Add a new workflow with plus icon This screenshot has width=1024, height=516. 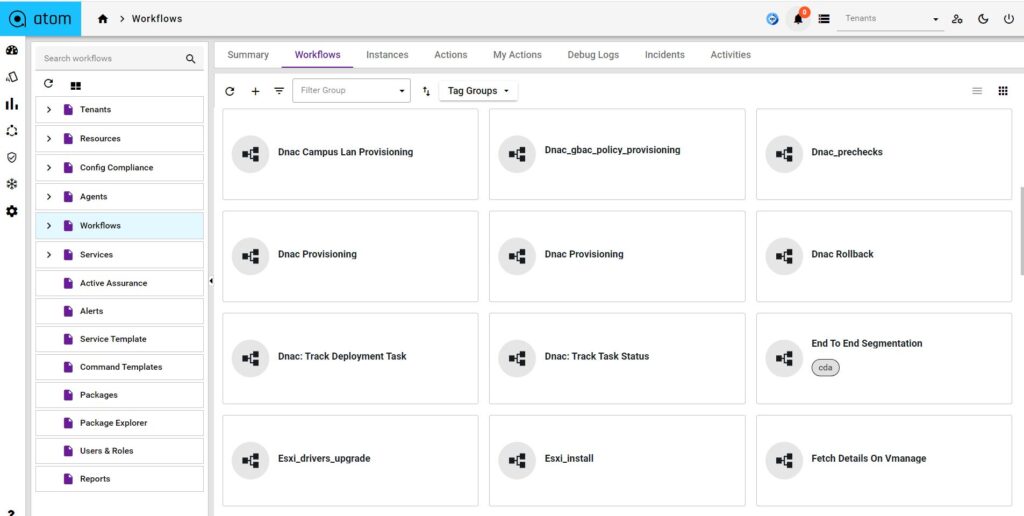(x=255, y=91)
